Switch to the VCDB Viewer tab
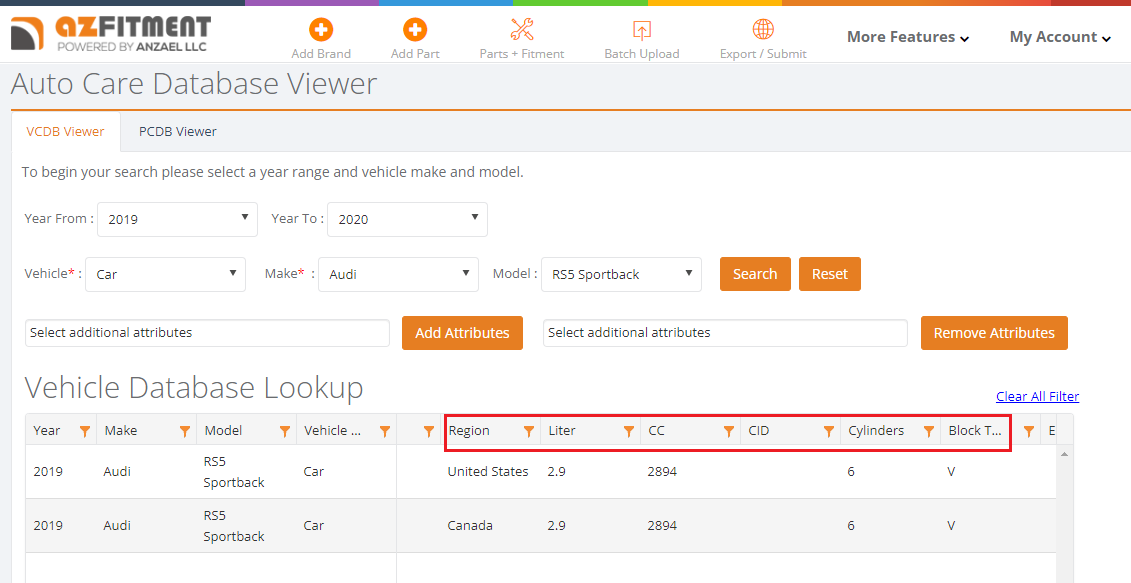Screen dimensions: 1131x583 pyautogui.click(x=66, y=131)
